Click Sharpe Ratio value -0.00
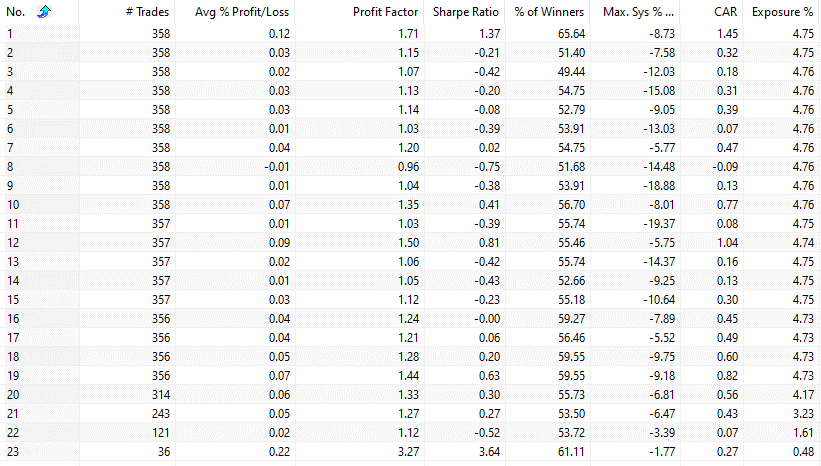 pos(487,318)
